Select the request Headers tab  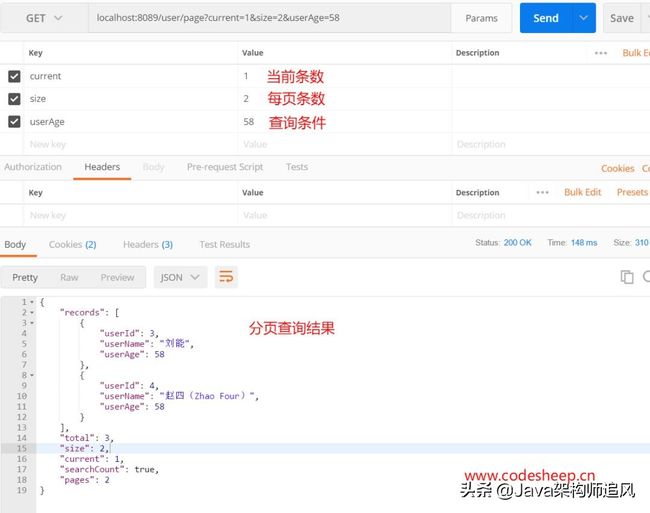(102, 167)
